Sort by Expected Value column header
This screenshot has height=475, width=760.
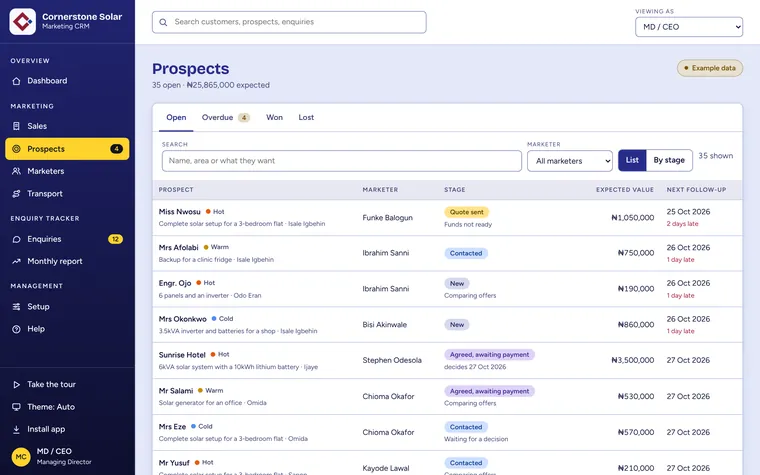625,190
